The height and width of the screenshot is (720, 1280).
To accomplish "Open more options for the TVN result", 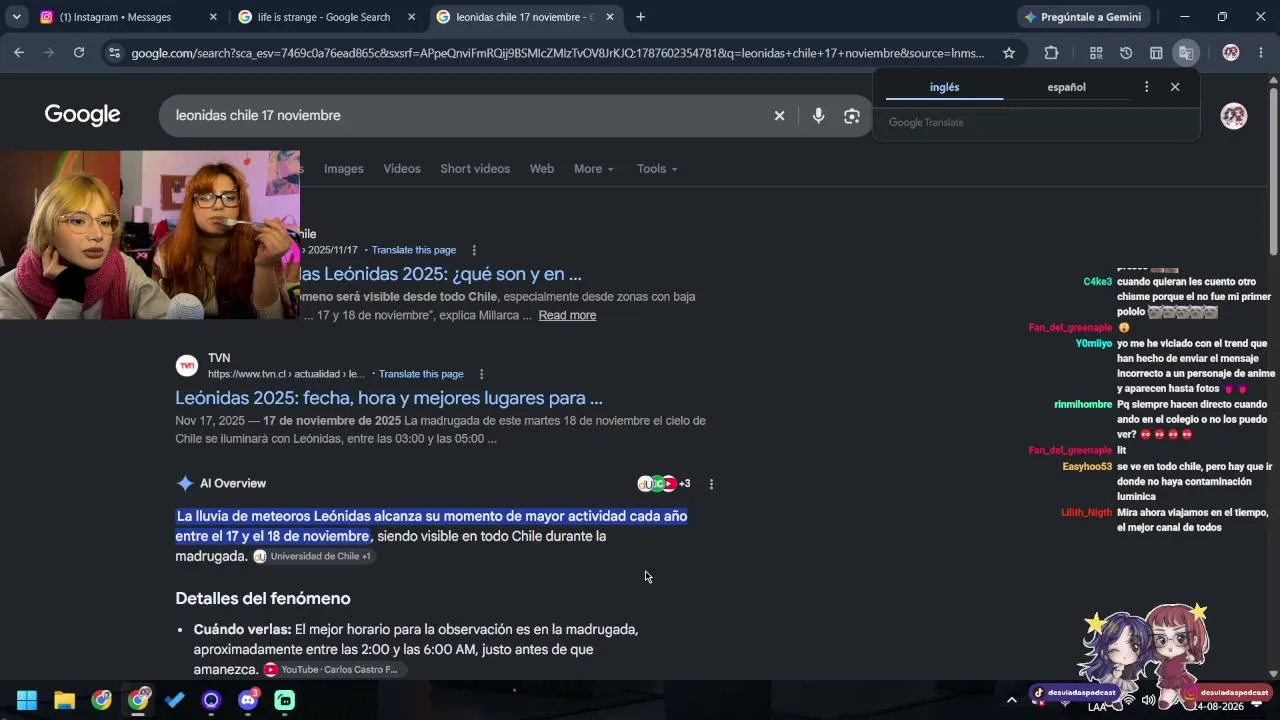I will pos(481,374).
